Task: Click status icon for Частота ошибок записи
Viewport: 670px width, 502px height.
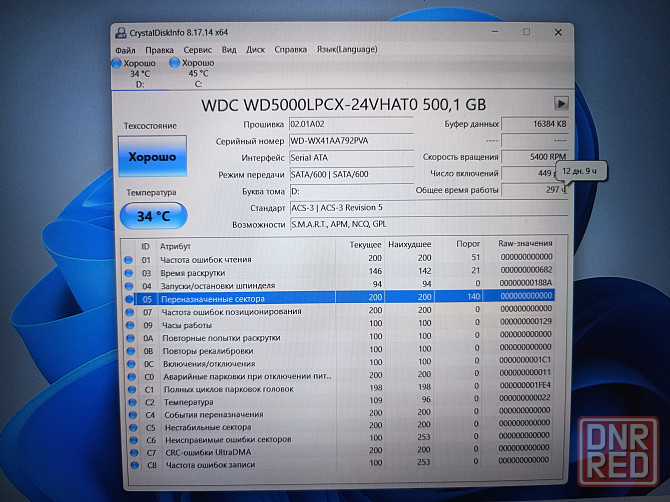Action: [x=135, y=465]
